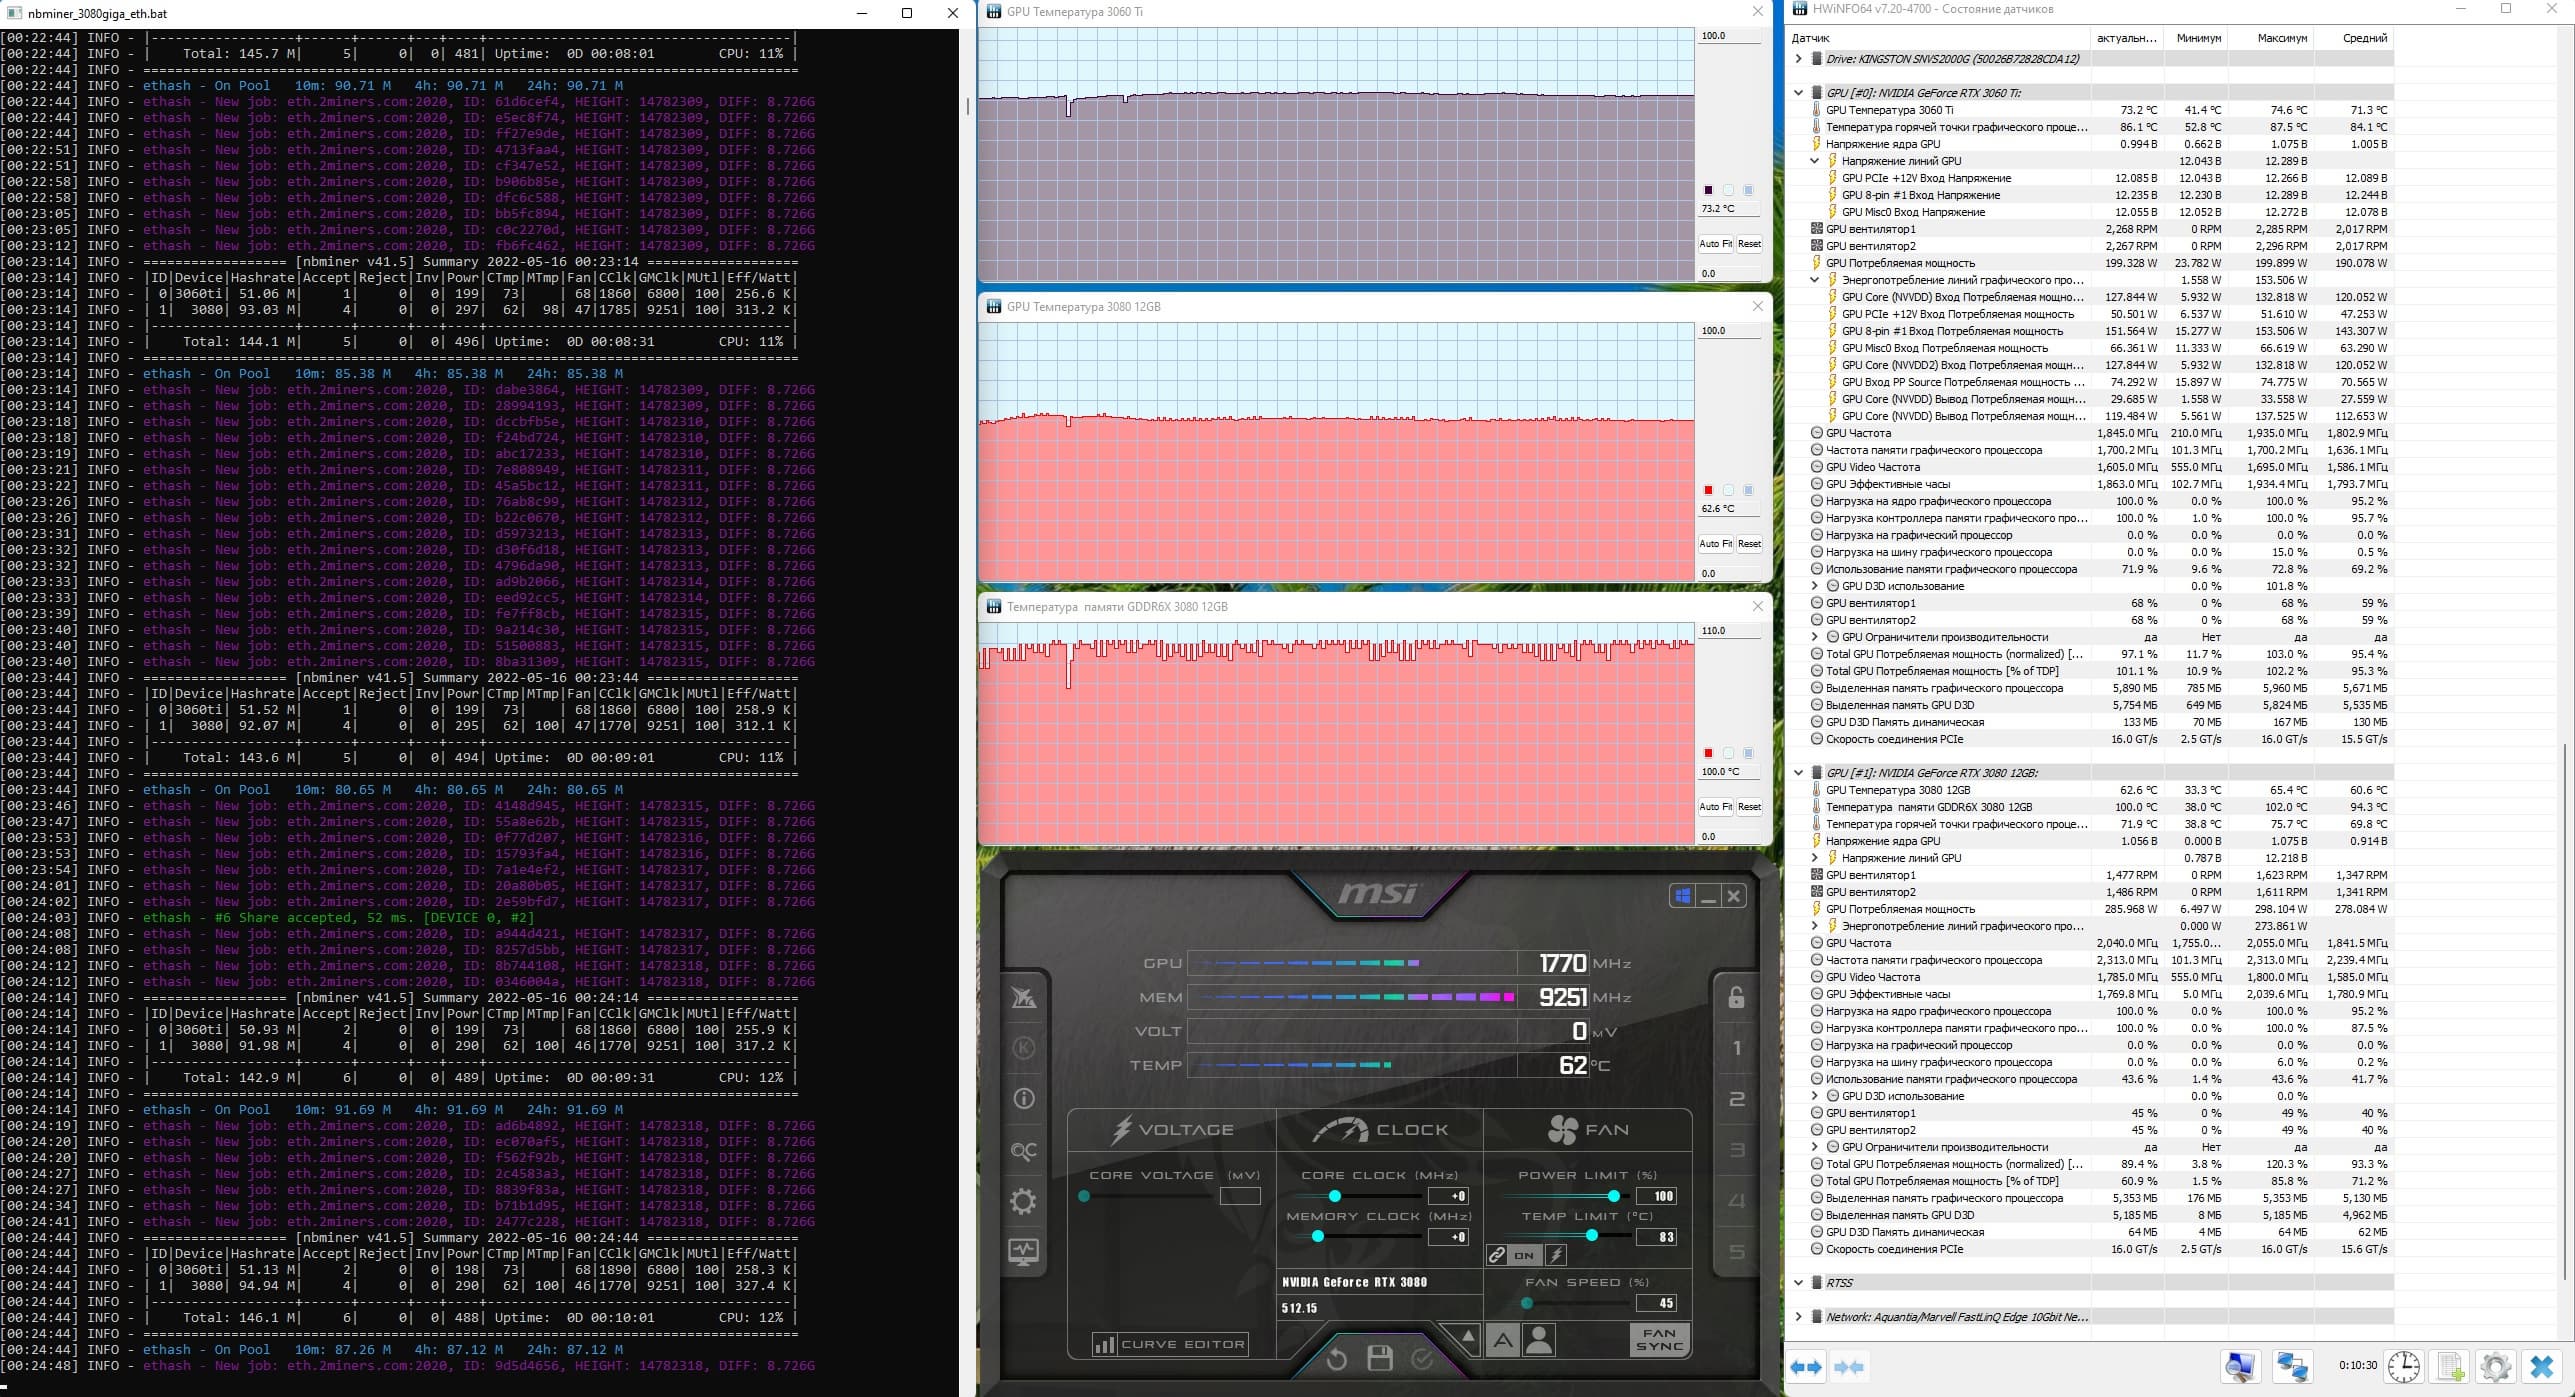Click the Power Limit slider handle
Viewport: 2575px width, 1397px height.
tap(1613, 1196)
